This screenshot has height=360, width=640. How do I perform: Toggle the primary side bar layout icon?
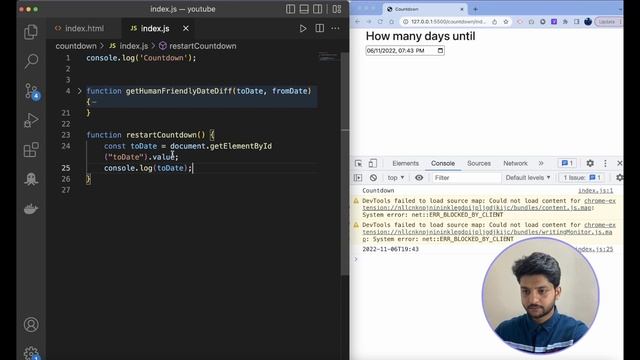click(290, 9)
